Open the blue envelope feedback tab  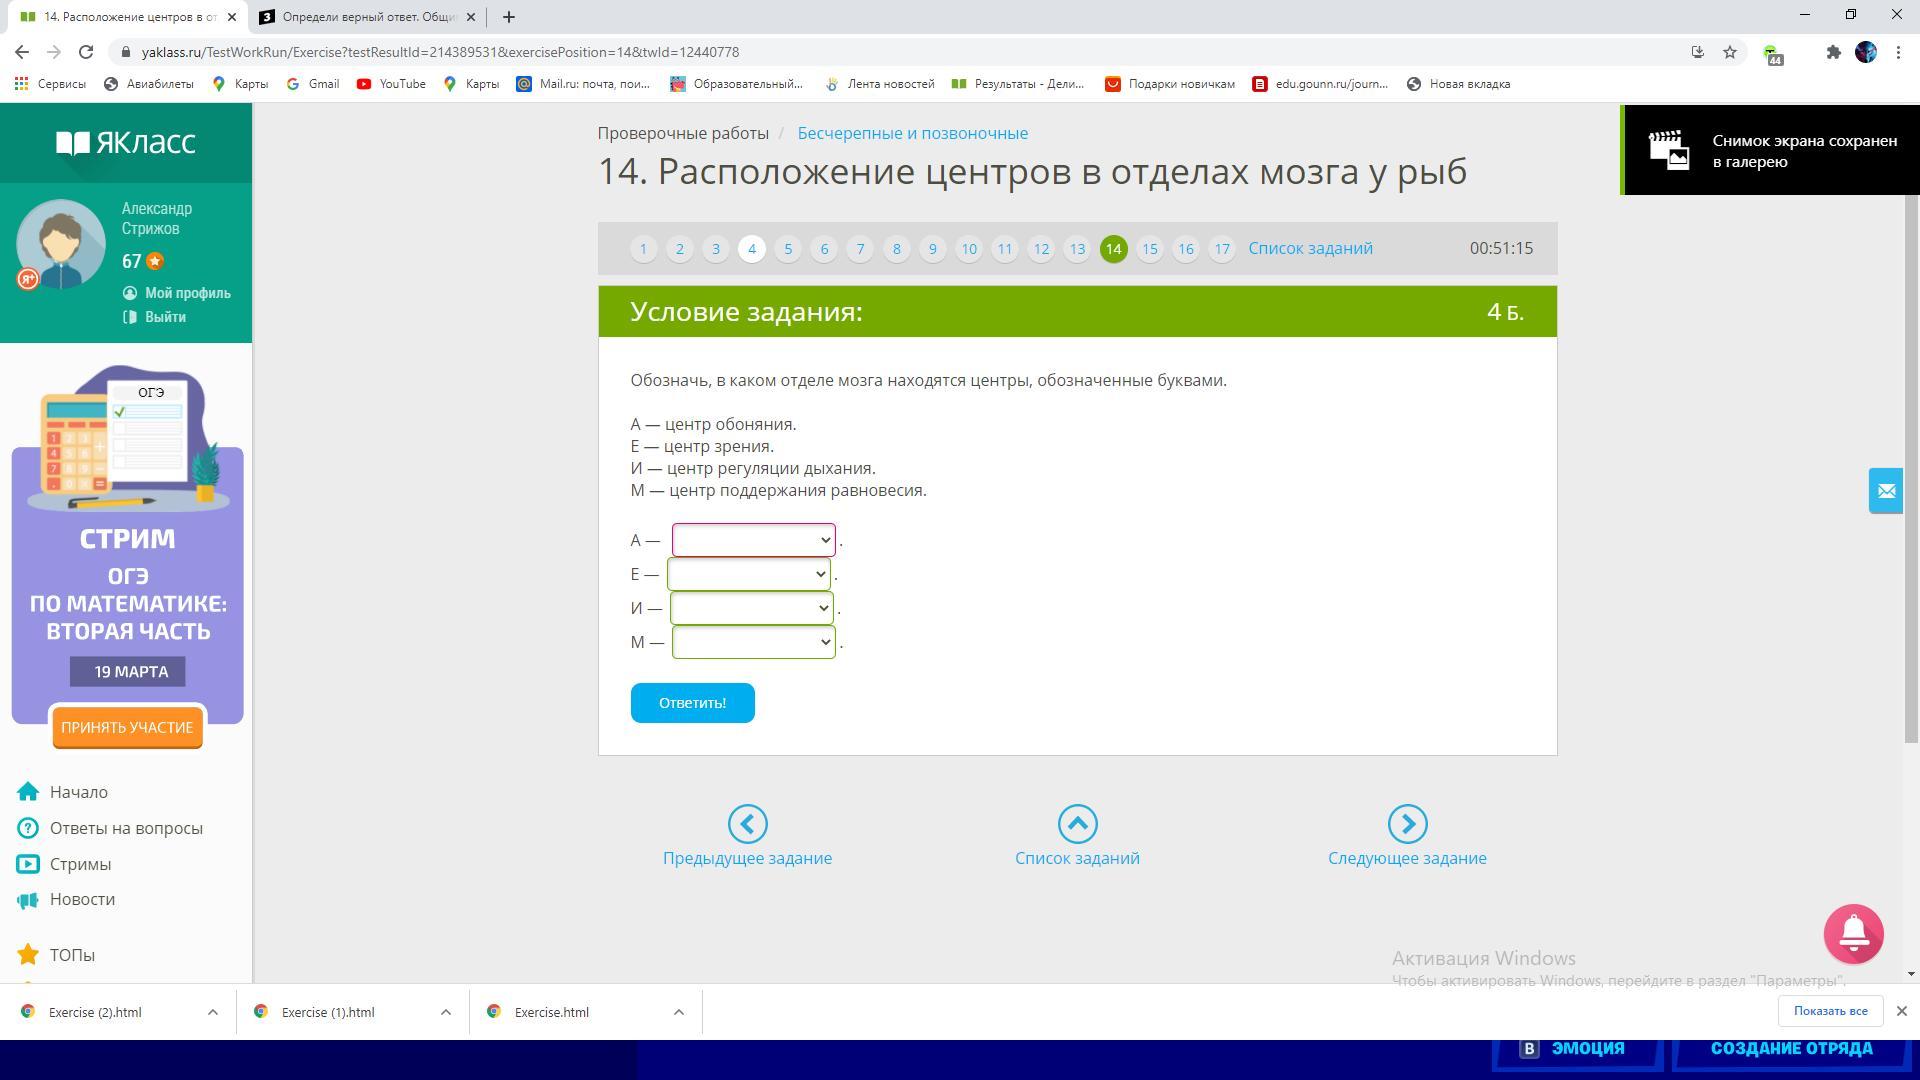(x=1885, y=491)
